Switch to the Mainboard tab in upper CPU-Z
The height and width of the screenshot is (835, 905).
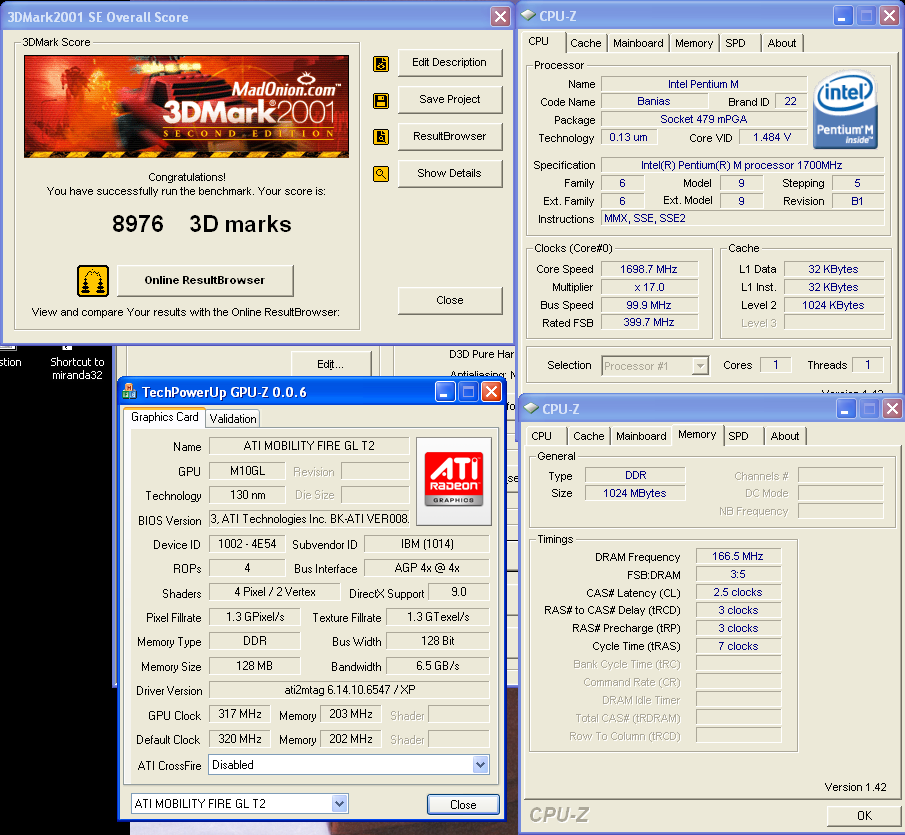point(638,43)
